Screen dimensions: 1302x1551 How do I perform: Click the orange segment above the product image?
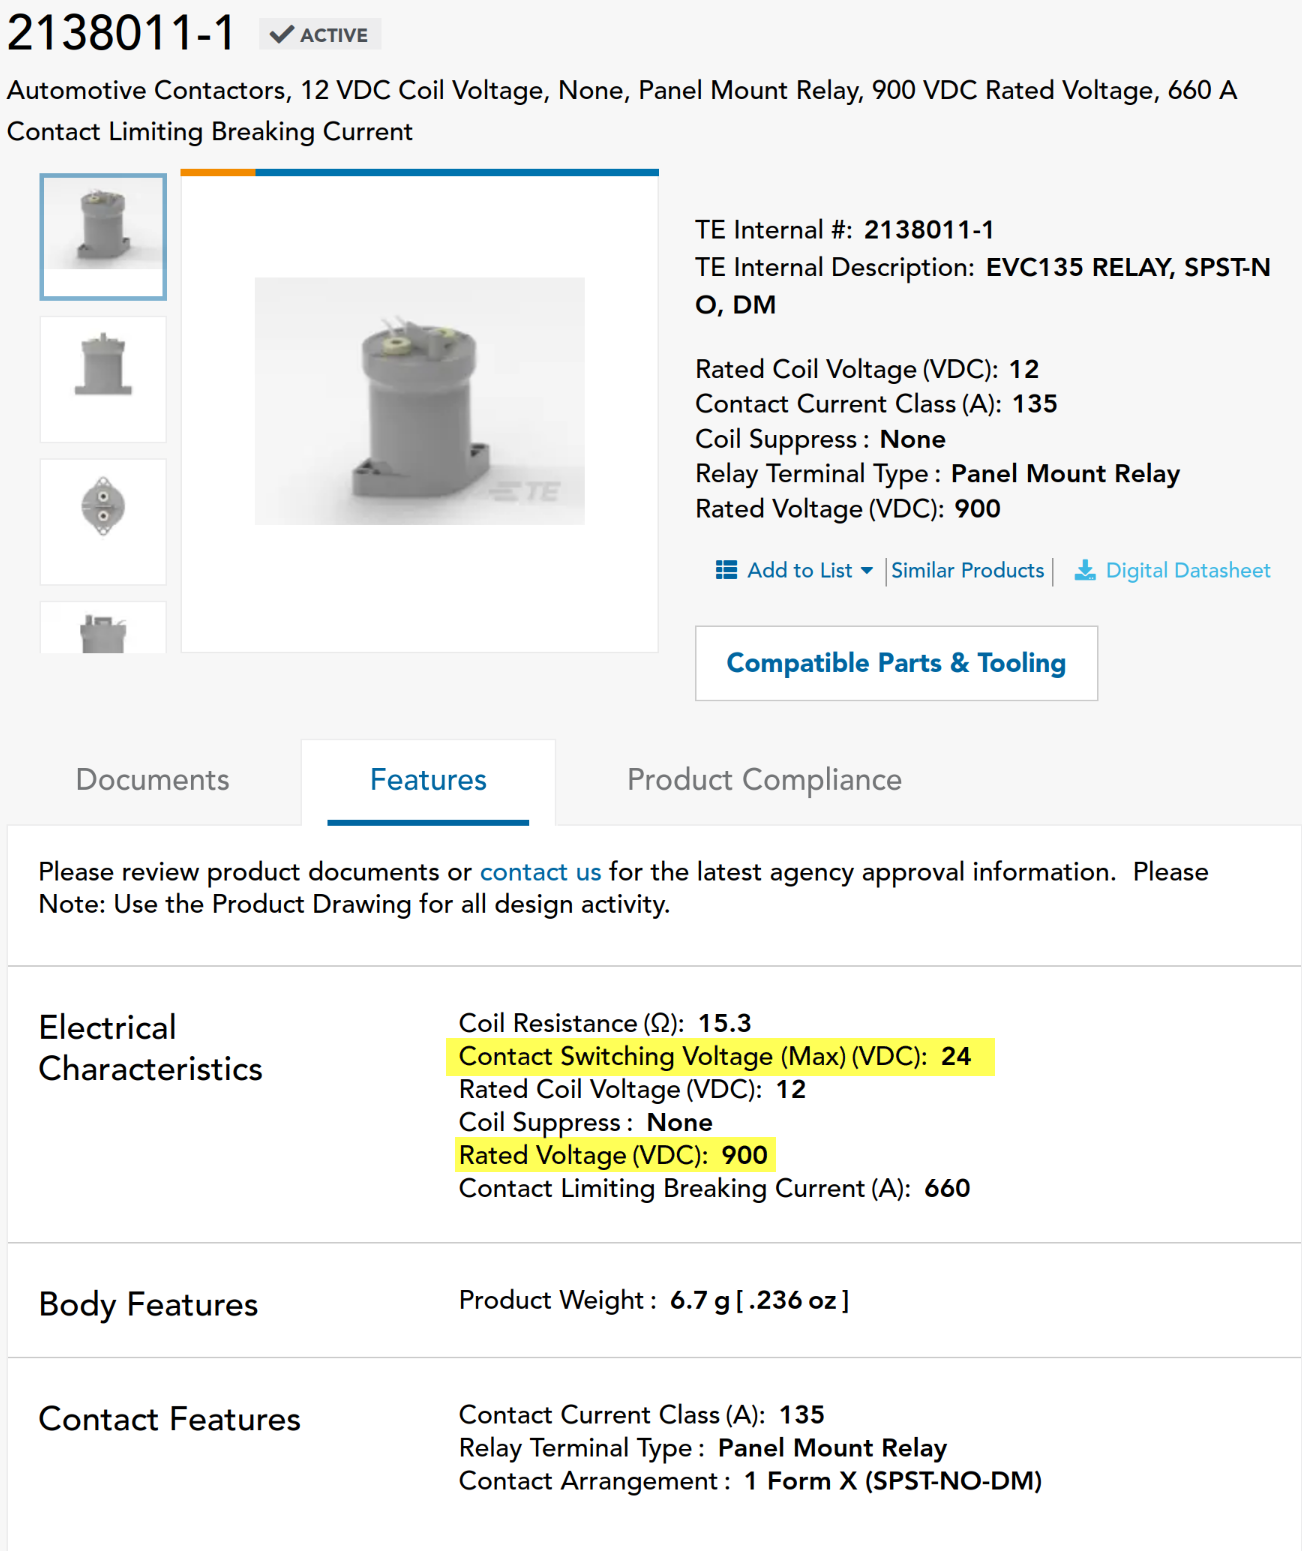218,173
